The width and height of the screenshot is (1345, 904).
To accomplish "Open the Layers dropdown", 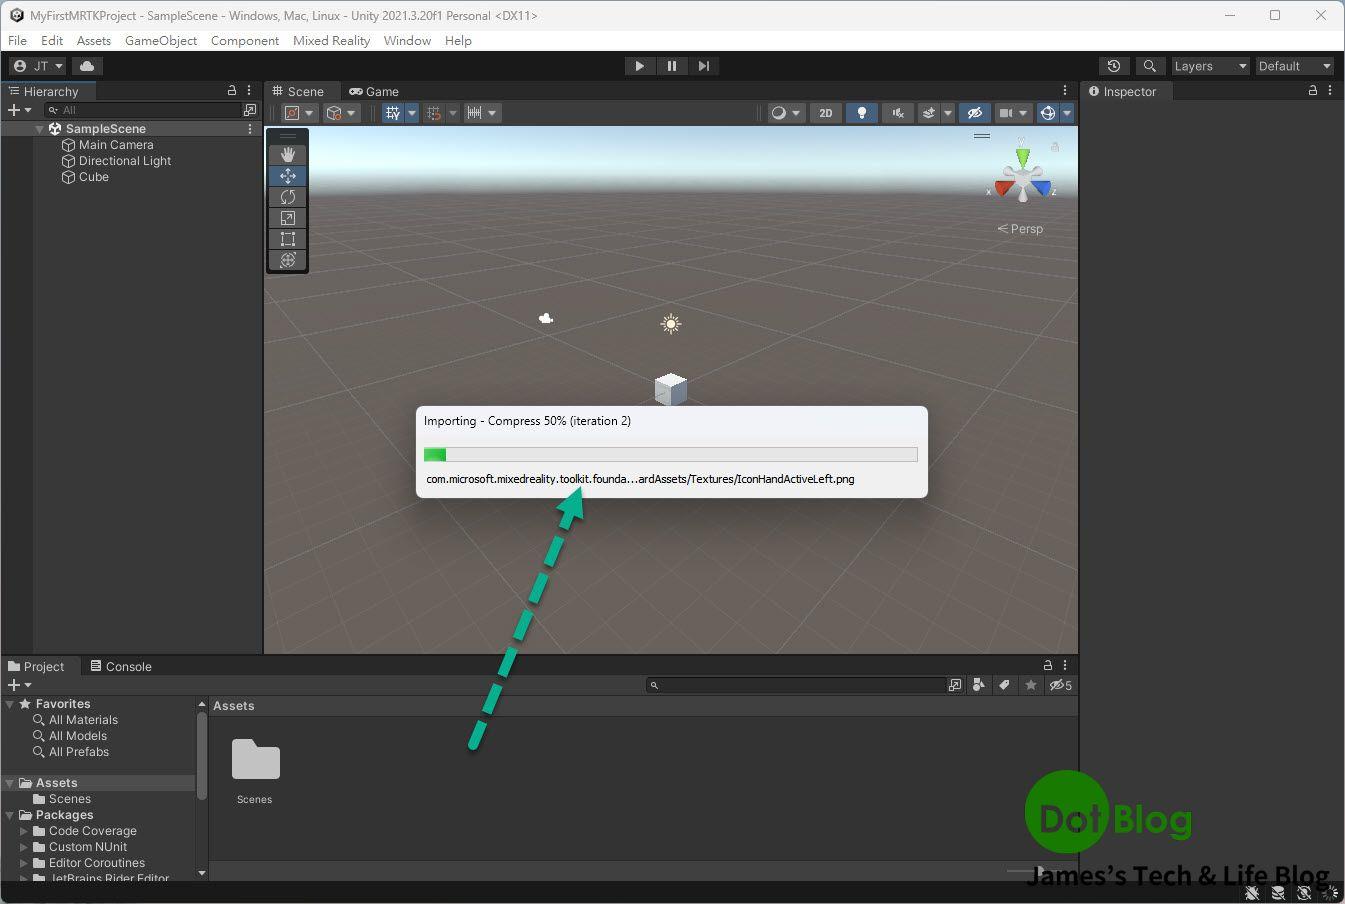I will tap(1211, 66).
